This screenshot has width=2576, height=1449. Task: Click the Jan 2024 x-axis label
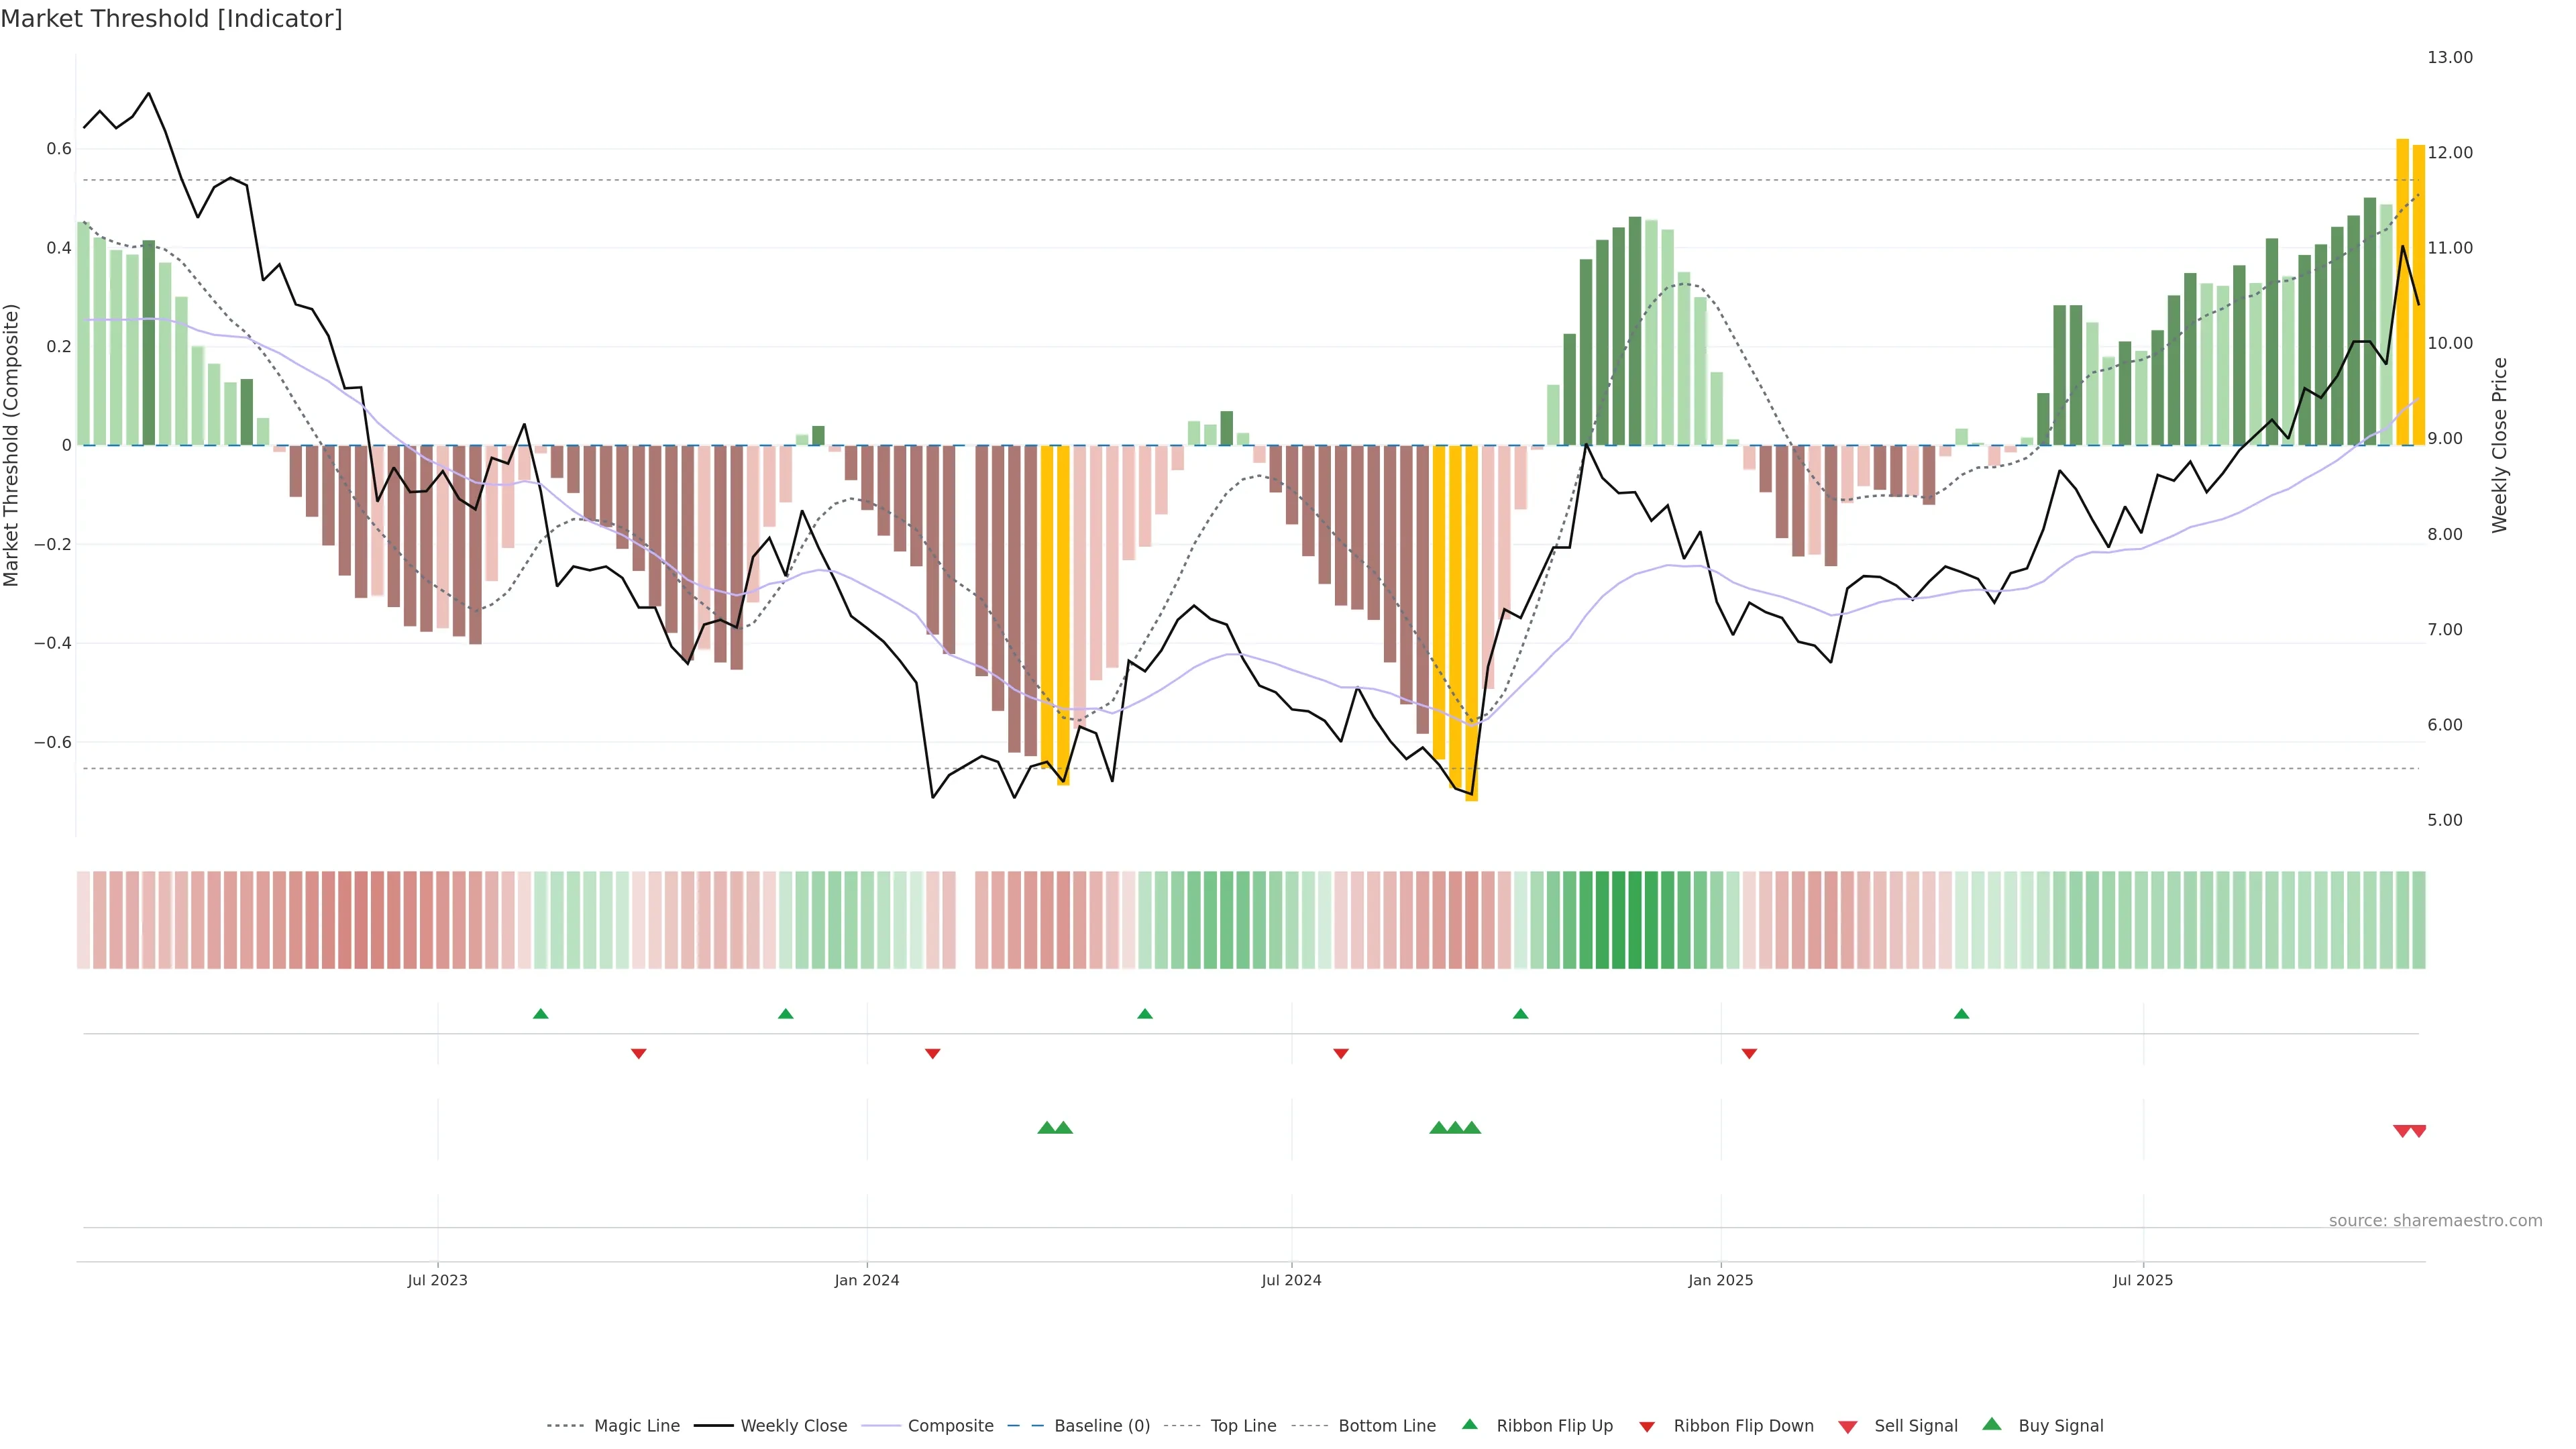(x=867, y=1280)
